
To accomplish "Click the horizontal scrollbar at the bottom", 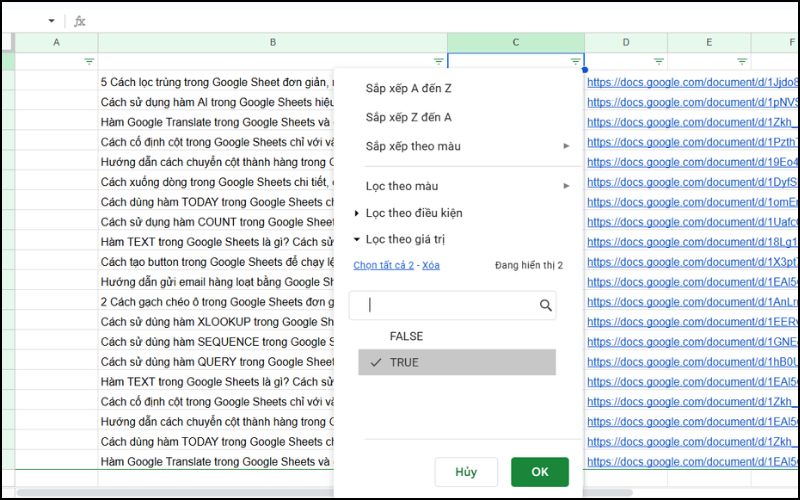I will (x=324, y=493).
